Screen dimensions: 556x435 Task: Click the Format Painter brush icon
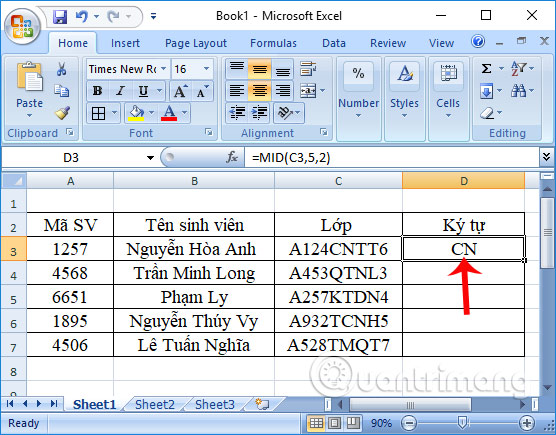pyautogui.click(x=62, y=113)
